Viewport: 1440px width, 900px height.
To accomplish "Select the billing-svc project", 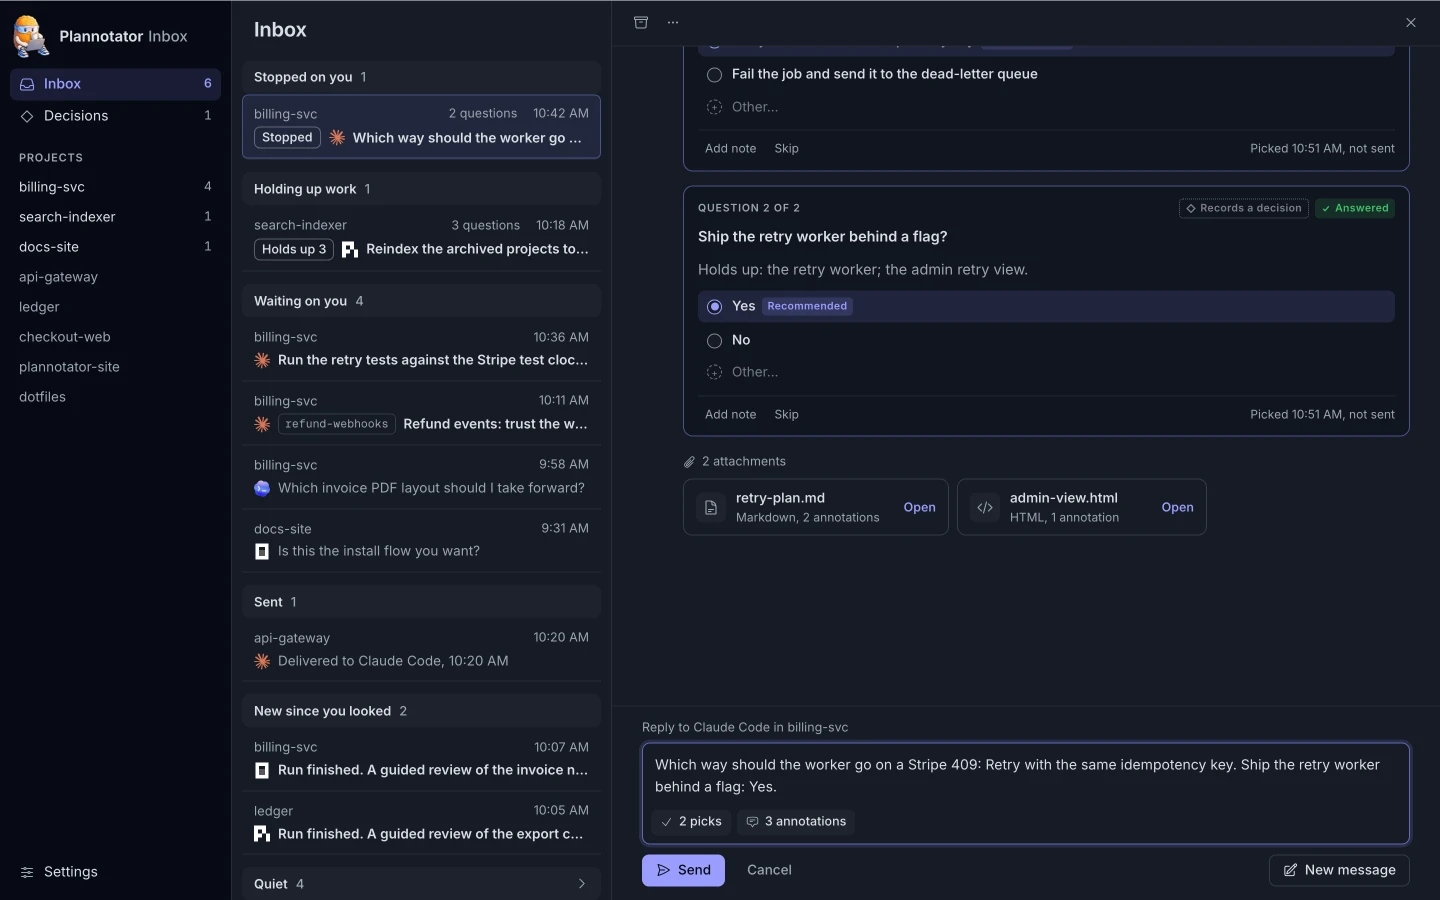I will (115, 187).
